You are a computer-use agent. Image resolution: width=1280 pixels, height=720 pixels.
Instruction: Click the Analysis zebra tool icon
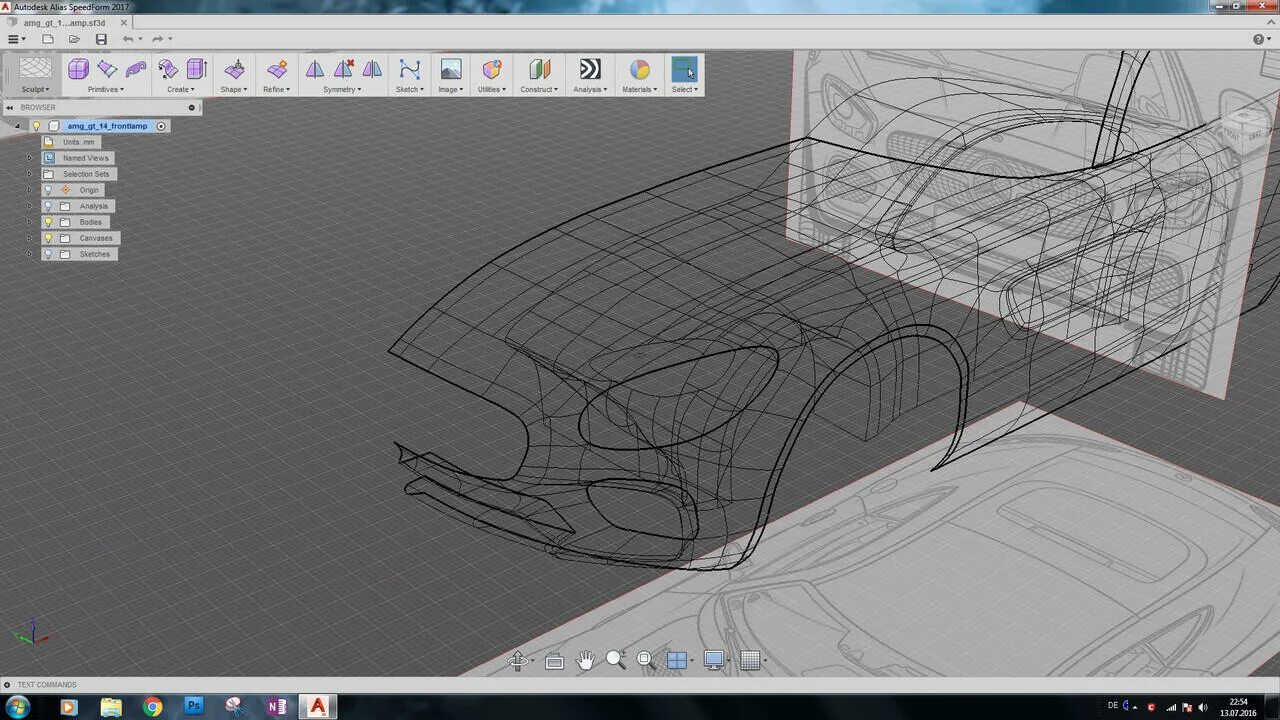(x=590, y=69)
